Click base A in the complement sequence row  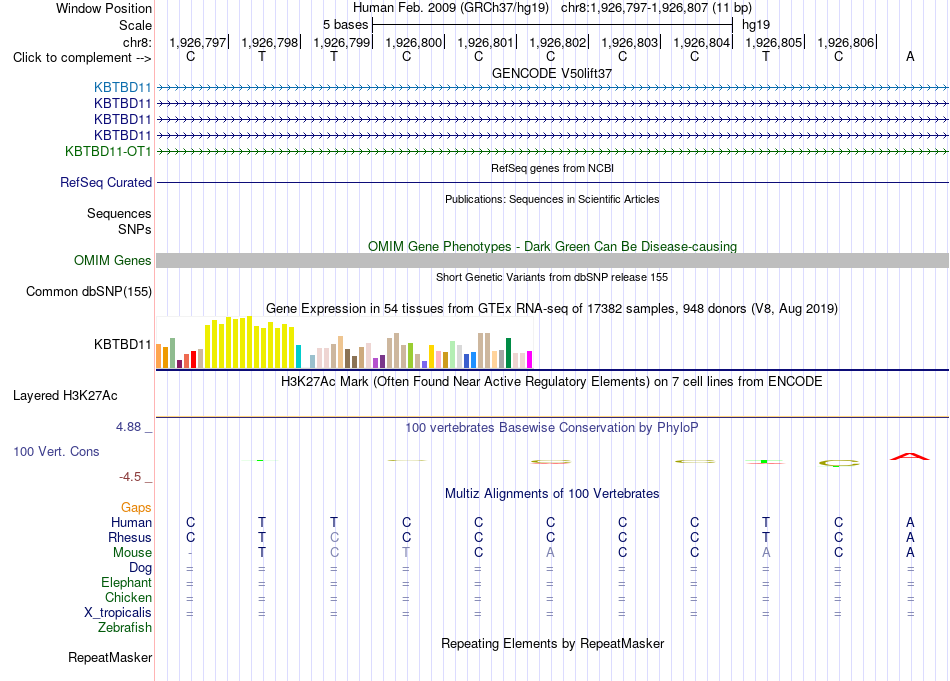910,56
